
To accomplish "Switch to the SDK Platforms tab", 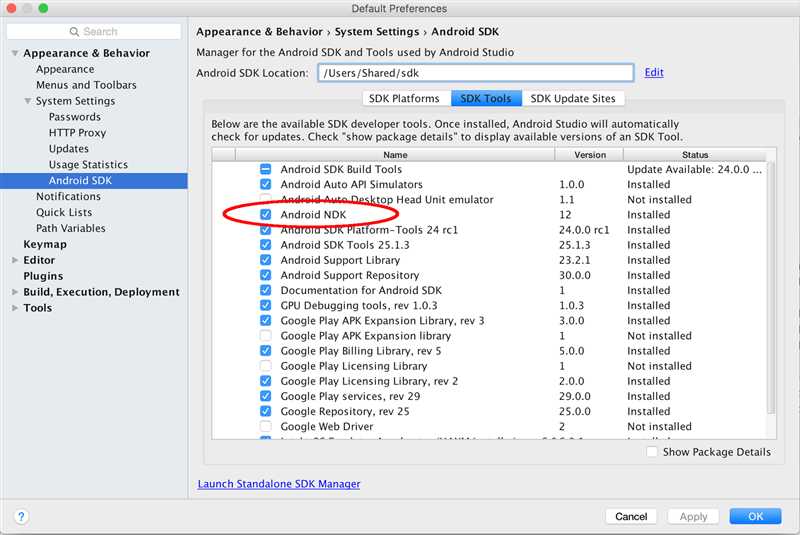I will click(406, 98).
